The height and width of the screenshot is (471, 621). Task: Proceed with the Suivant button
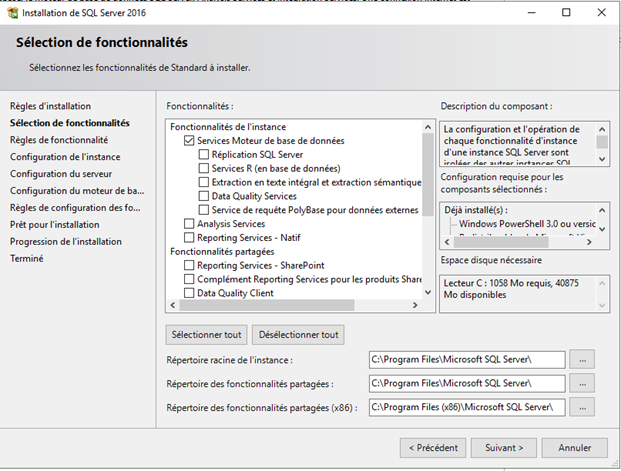click(x=504, y=447)
